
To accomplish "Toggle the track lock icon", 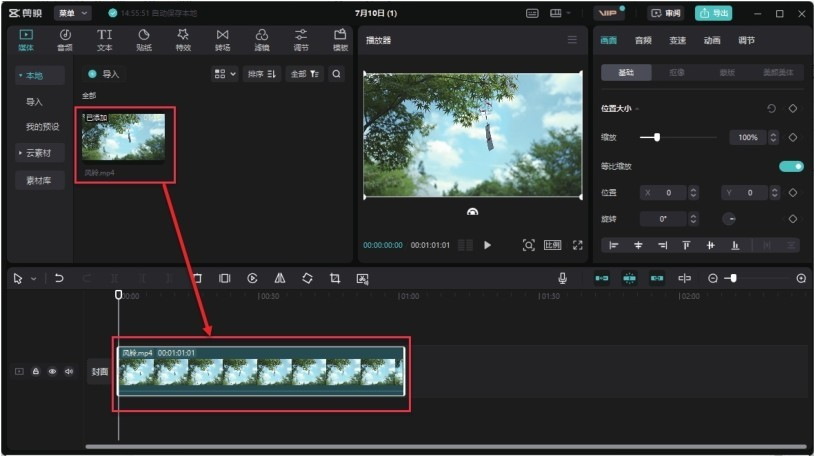I will click(x=36, y=371).
